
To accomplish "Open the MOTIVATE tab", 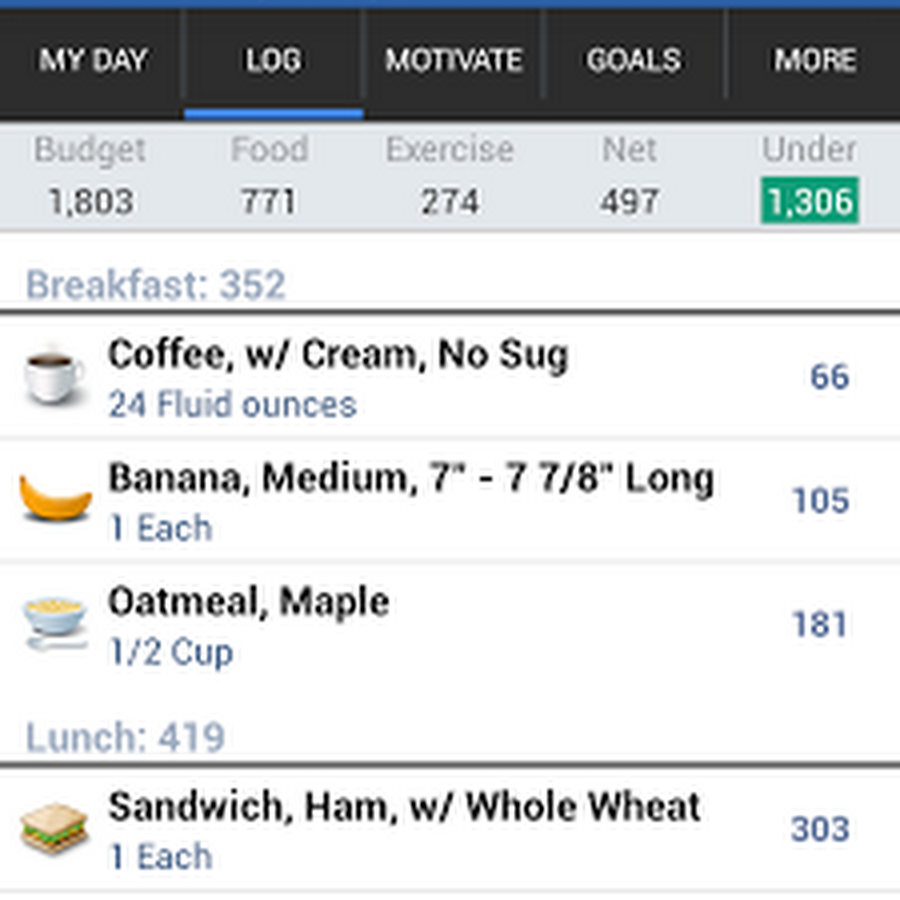I will pyautogui.click(x=454, y=60).
